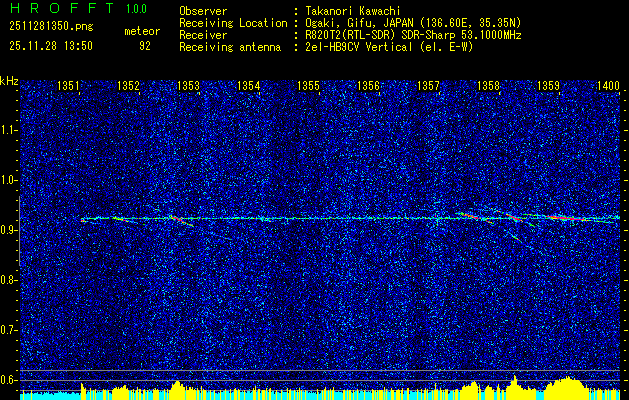Screen dimensions: 629x400
Task: Click the Ogaki, Gifu, JAPAN location text
Action: 413,23
